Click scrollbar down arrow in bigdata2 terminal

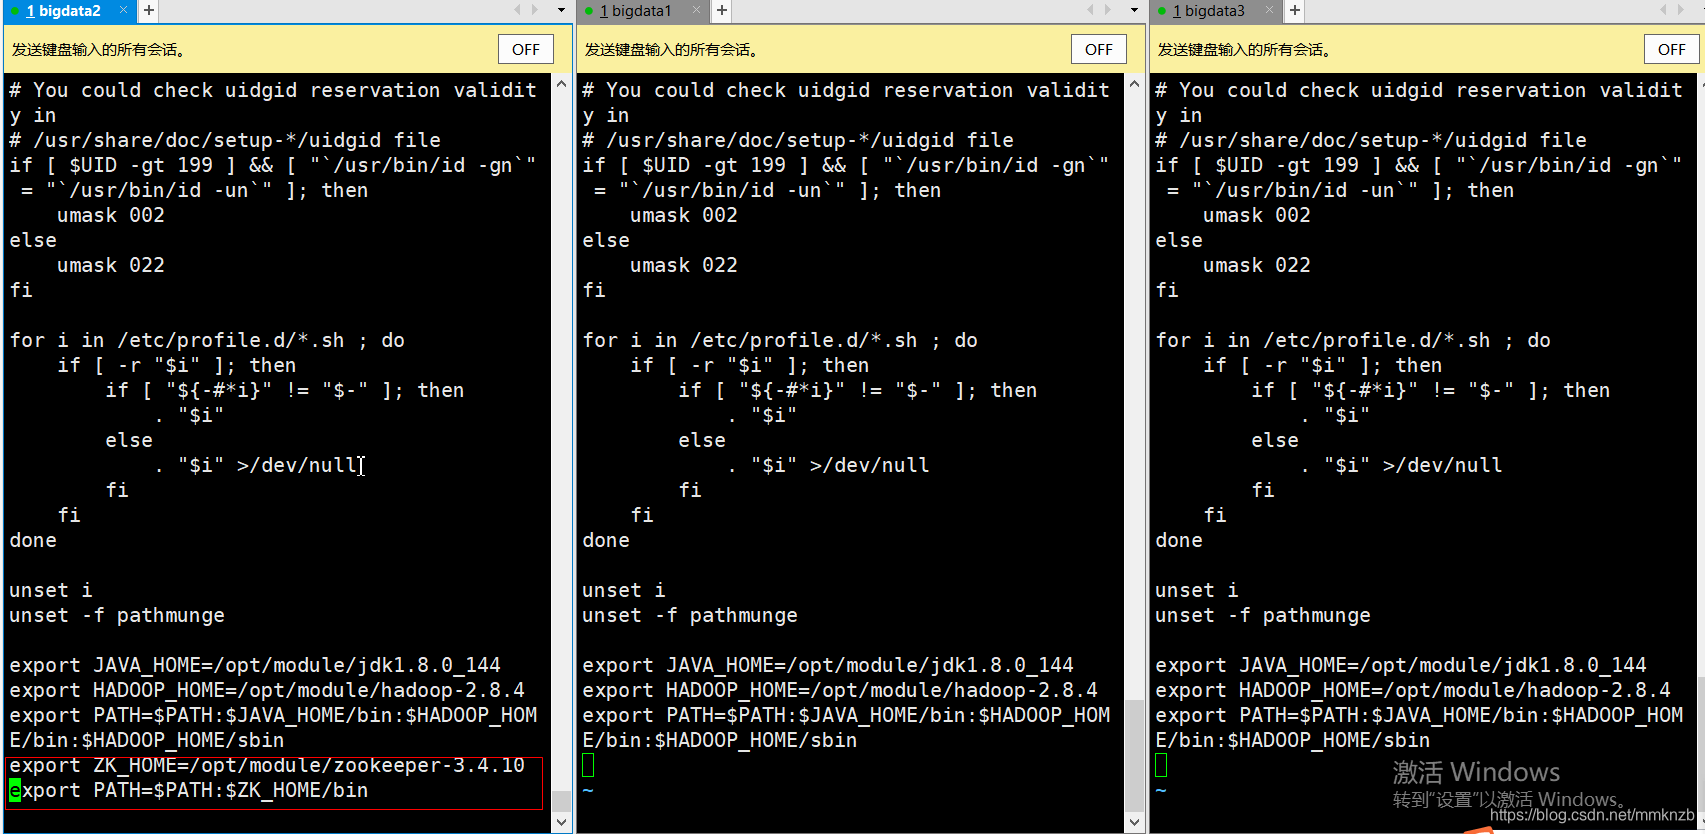point(562,822)
